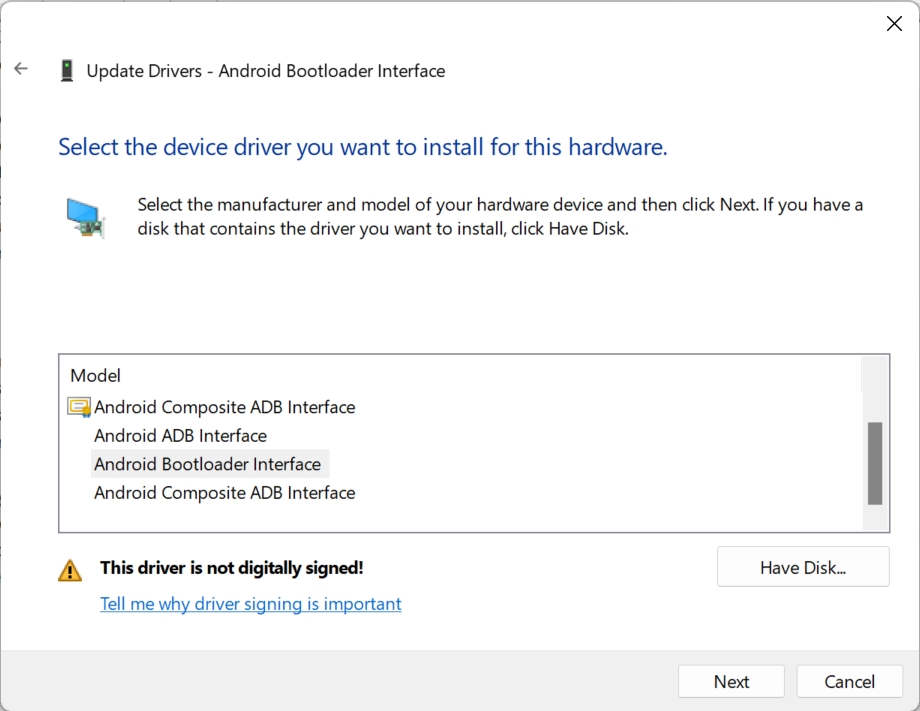This screenshot has height=711, width=920.
Task: Click the device icon beside Update Drivers title
Action: click(67, 71)
